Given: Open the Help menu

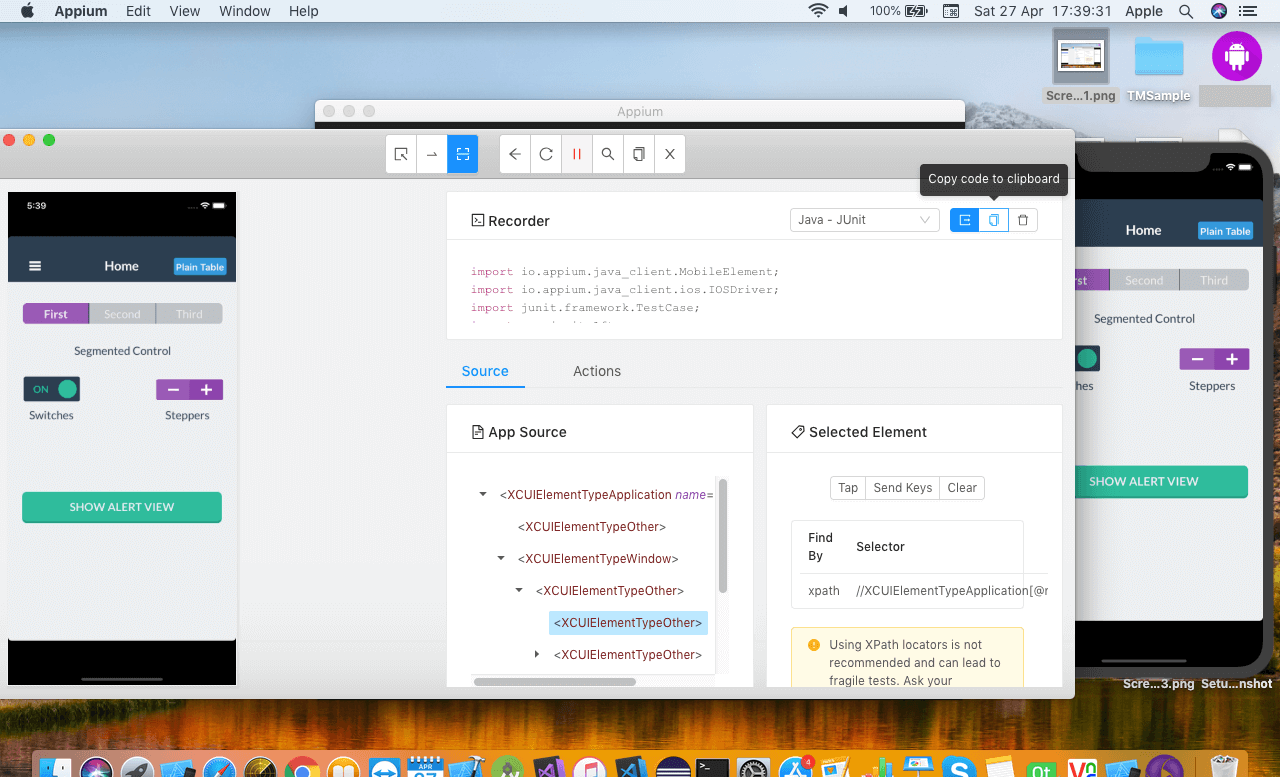Looking at the screenshot, I should pos(304,11).
